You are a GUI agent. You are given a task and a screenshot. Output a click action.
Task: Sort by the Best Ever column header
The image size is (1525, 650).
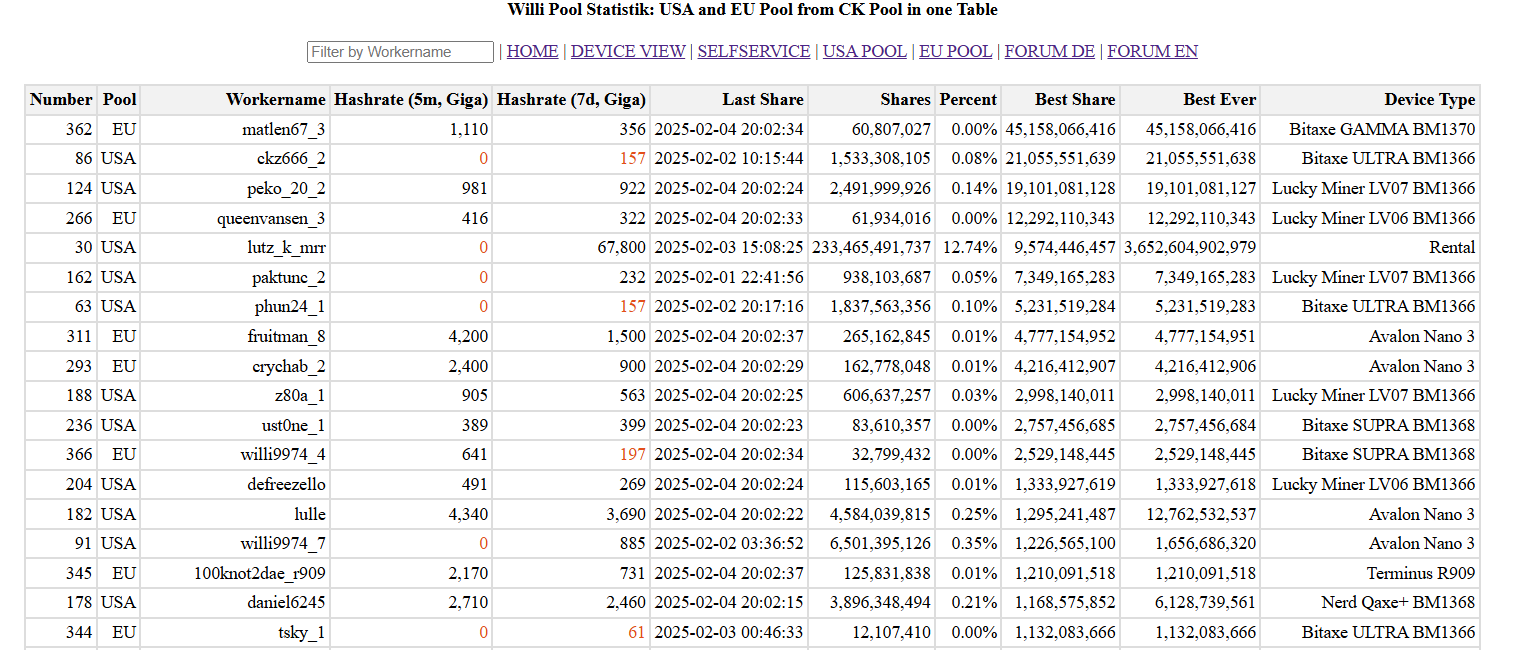[1190, 100]
